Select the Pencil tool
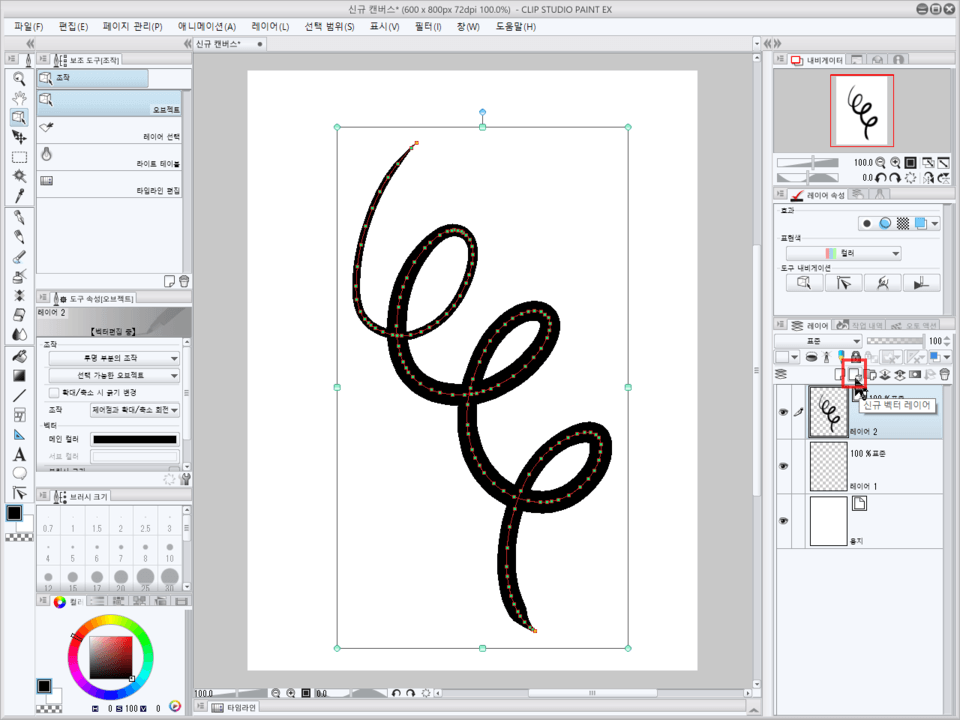The image size is (960, 720). coord(19,238)
